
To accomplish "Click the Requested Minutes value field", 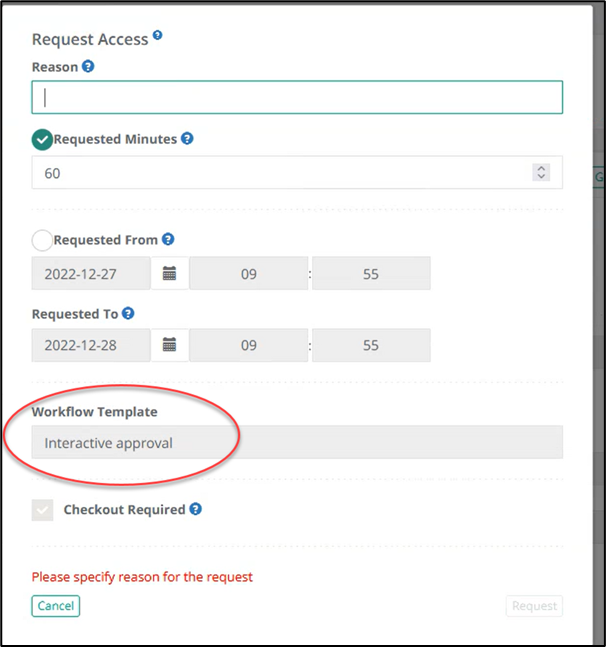I will click(x=280, y=173).
